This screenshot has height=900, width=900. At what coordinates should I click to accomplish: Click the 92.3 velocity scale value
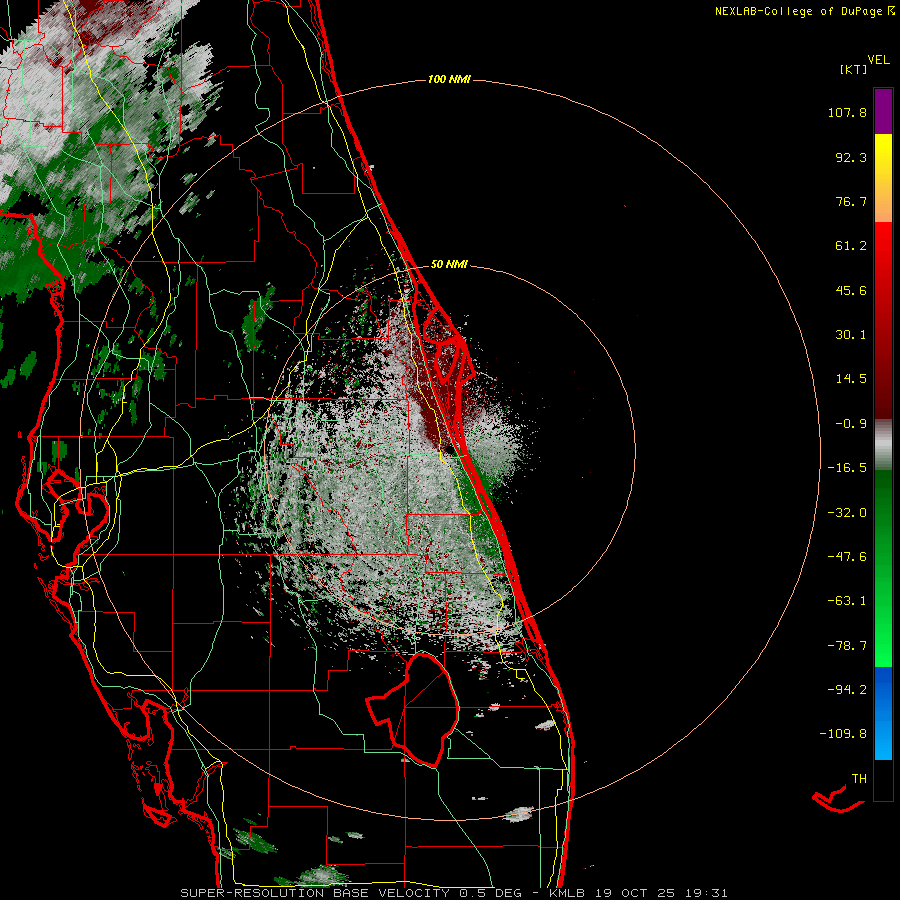851,157
